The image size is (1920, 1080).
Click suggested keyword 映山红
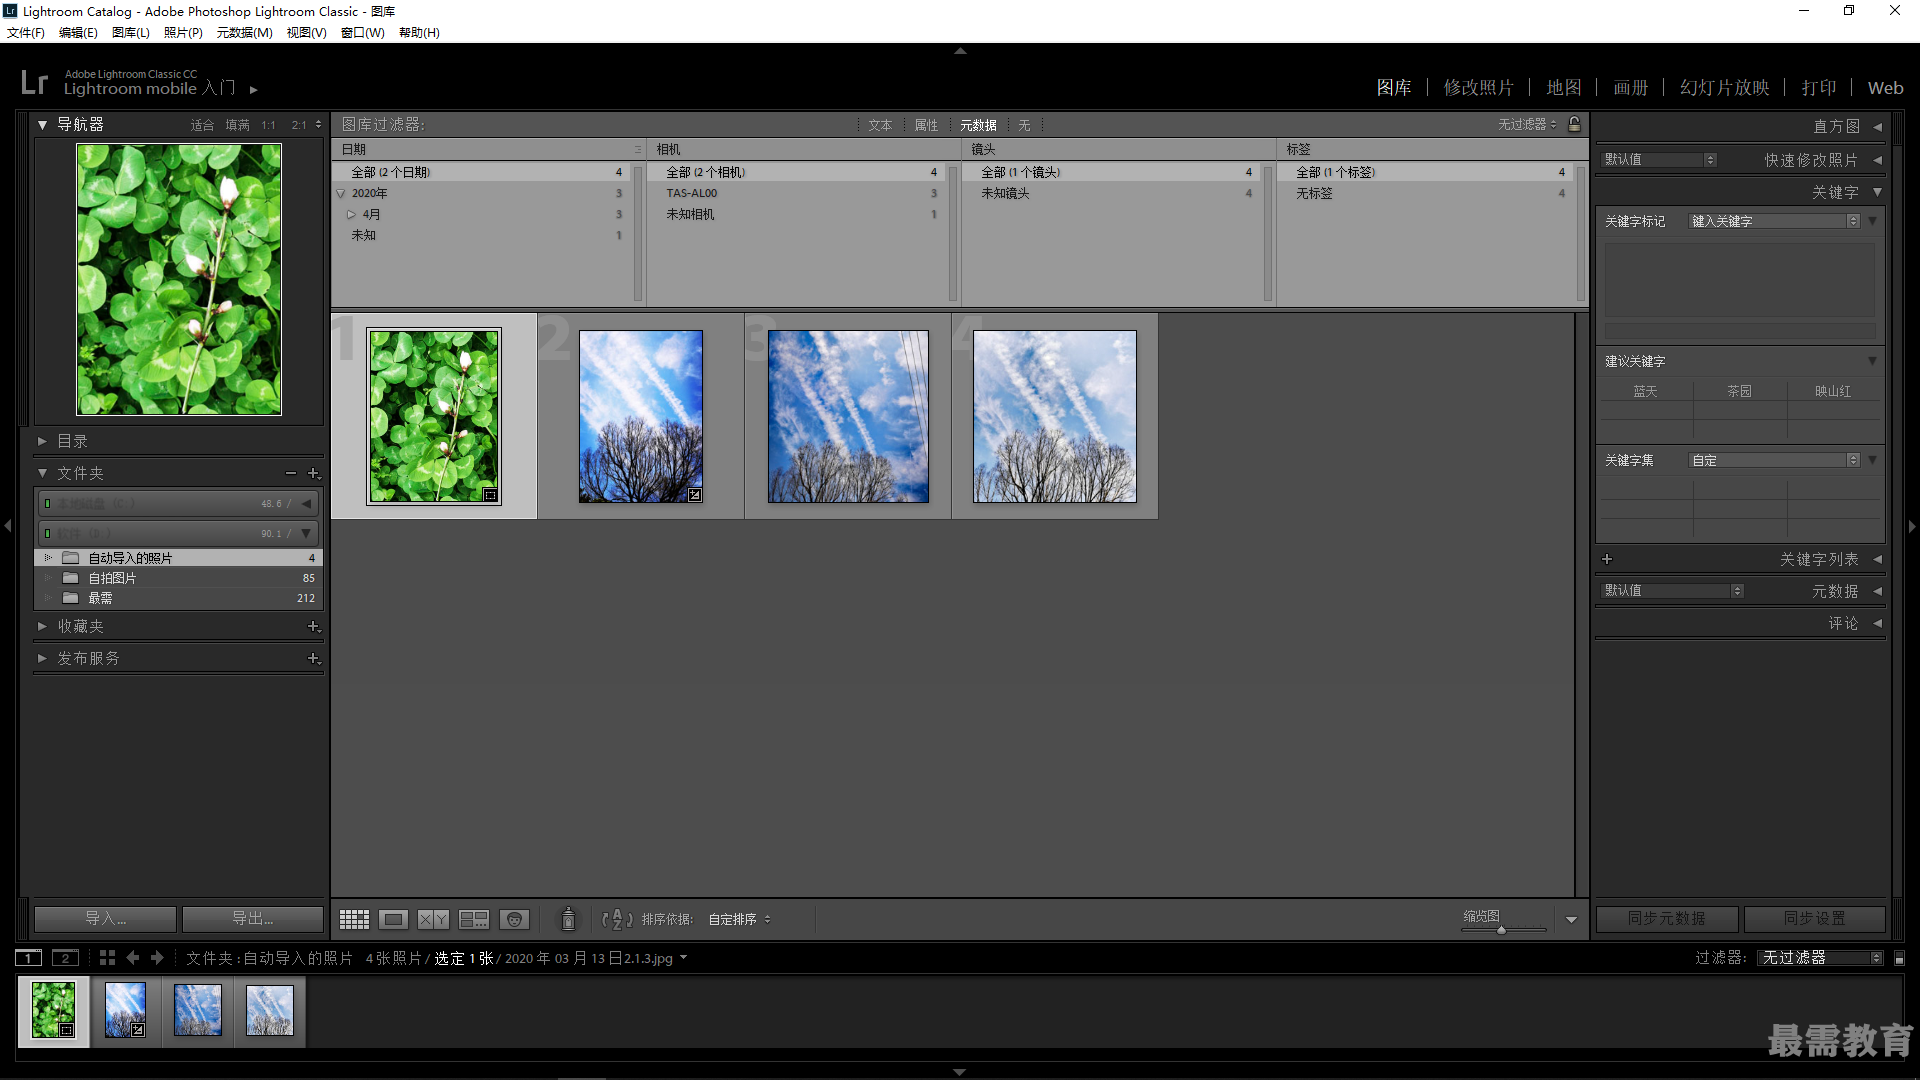(1833, 391)
